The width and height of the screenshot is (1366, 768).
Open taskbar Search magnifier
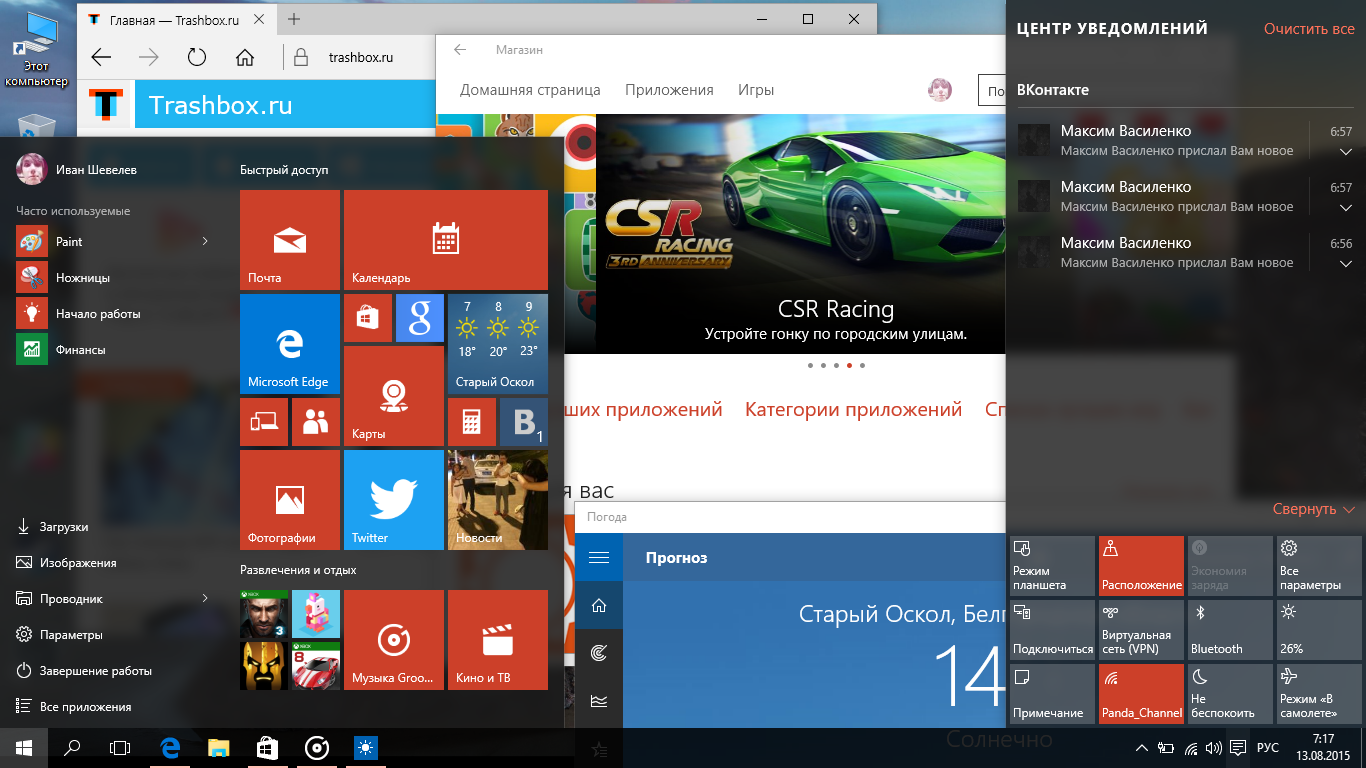coord(72,747)
